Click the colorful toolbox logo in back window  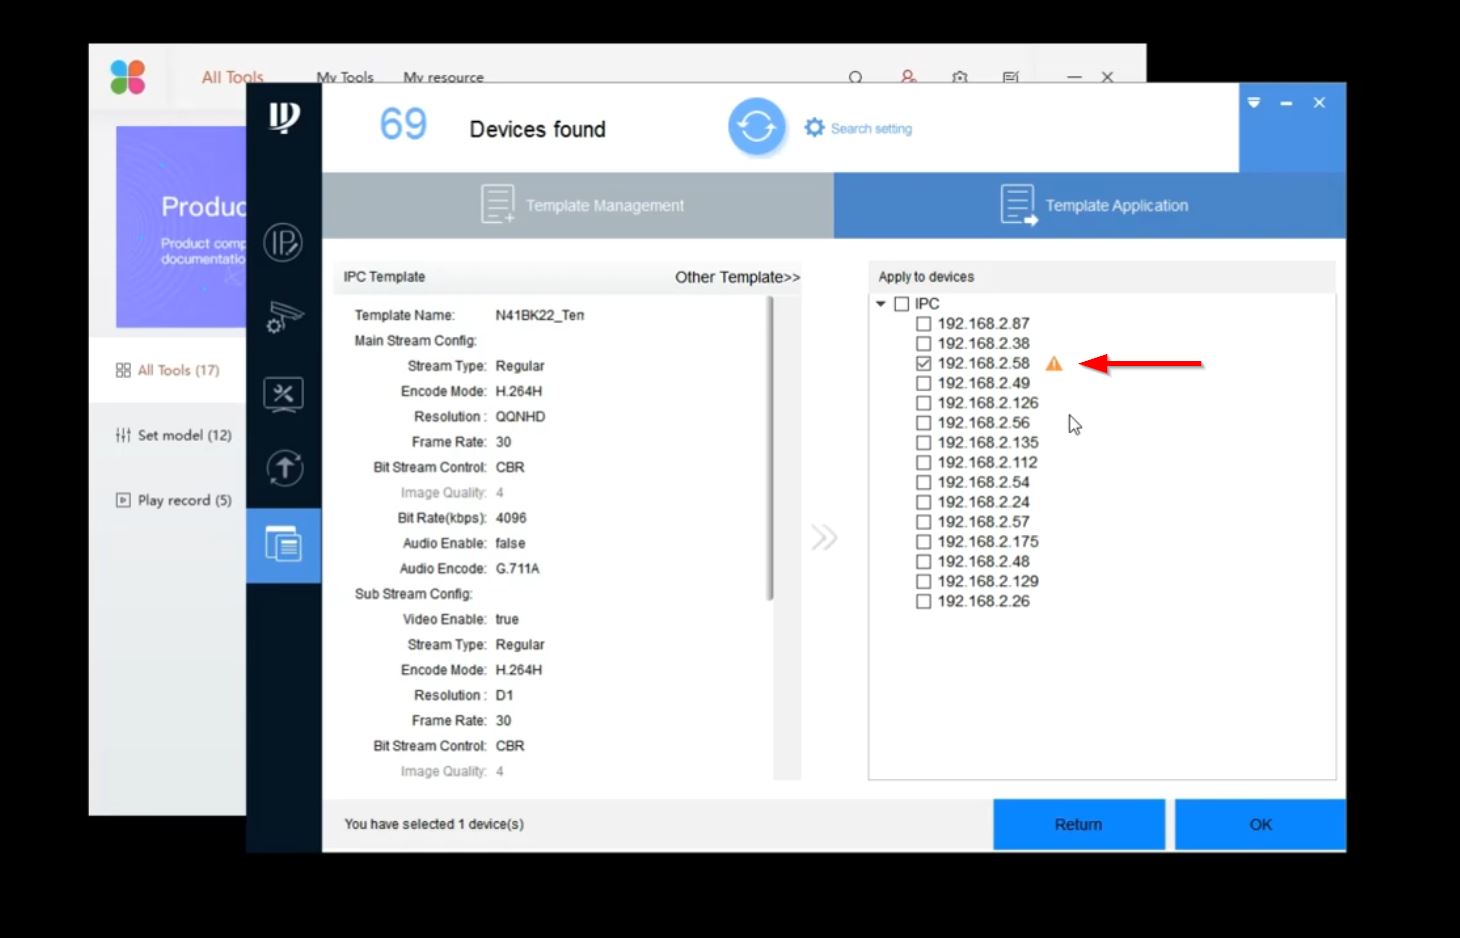point(128,77)
